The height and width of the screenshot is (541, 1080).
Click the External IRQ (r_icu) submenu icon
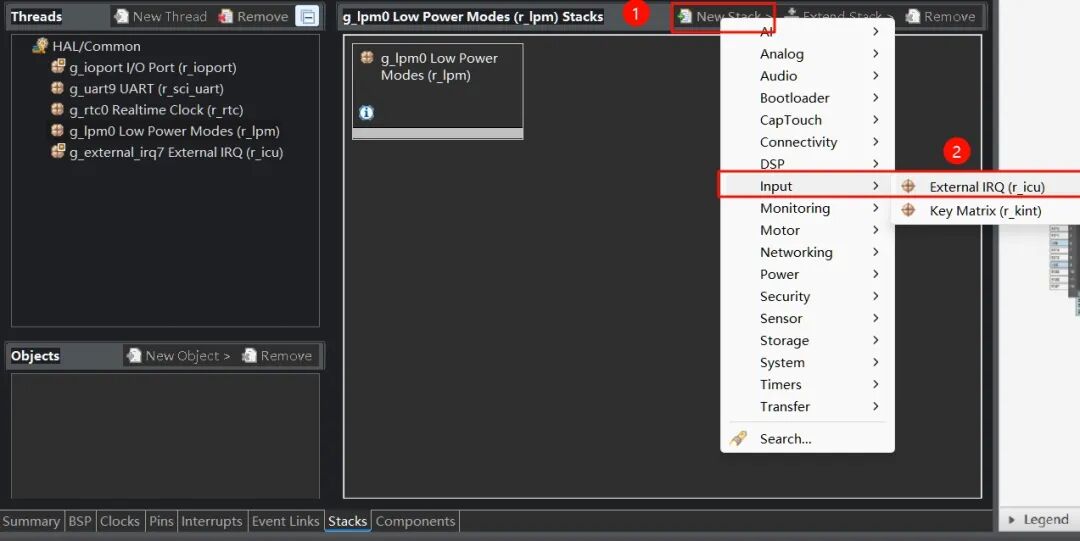pyautogui.click(x=908, y=187)
